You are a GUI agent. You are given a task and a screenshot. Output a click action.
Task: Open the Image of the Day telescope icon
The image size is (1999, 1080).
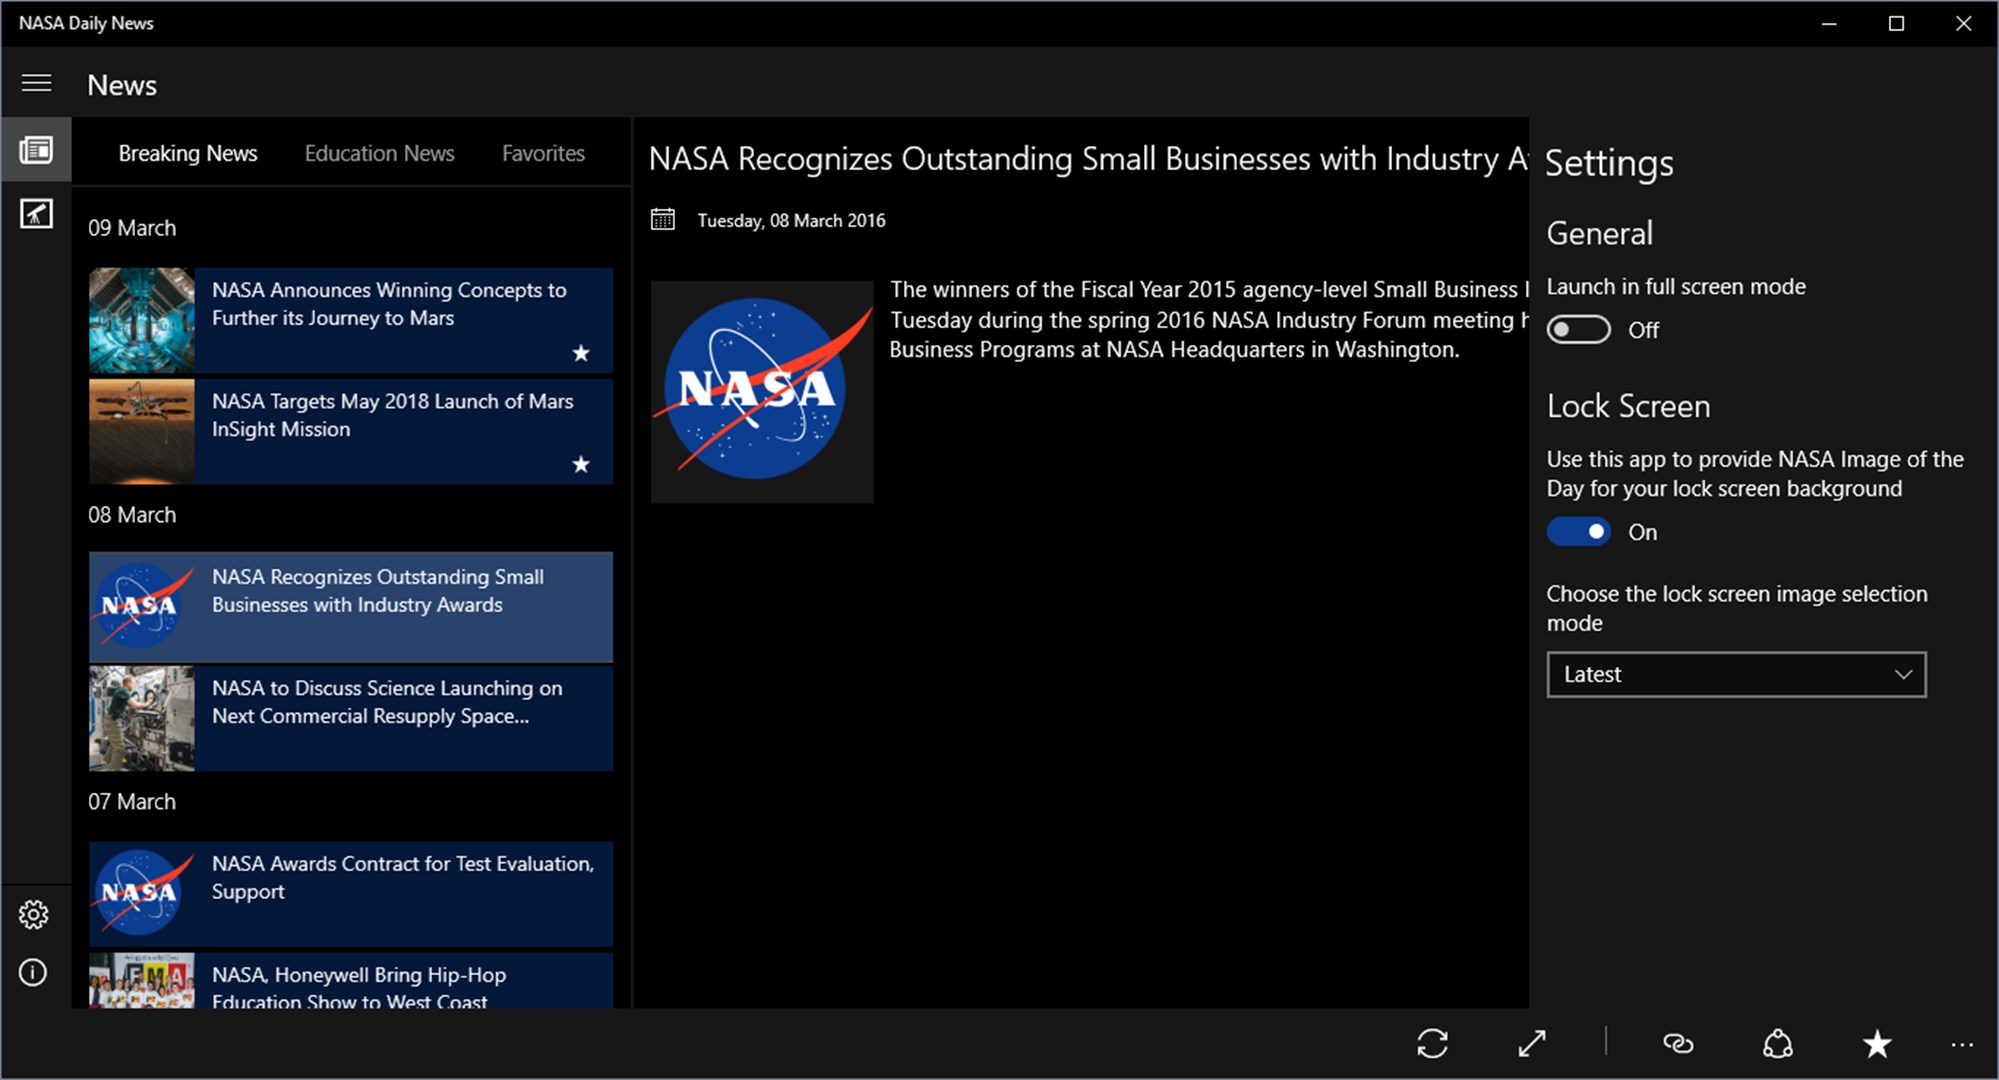point(36,213)
